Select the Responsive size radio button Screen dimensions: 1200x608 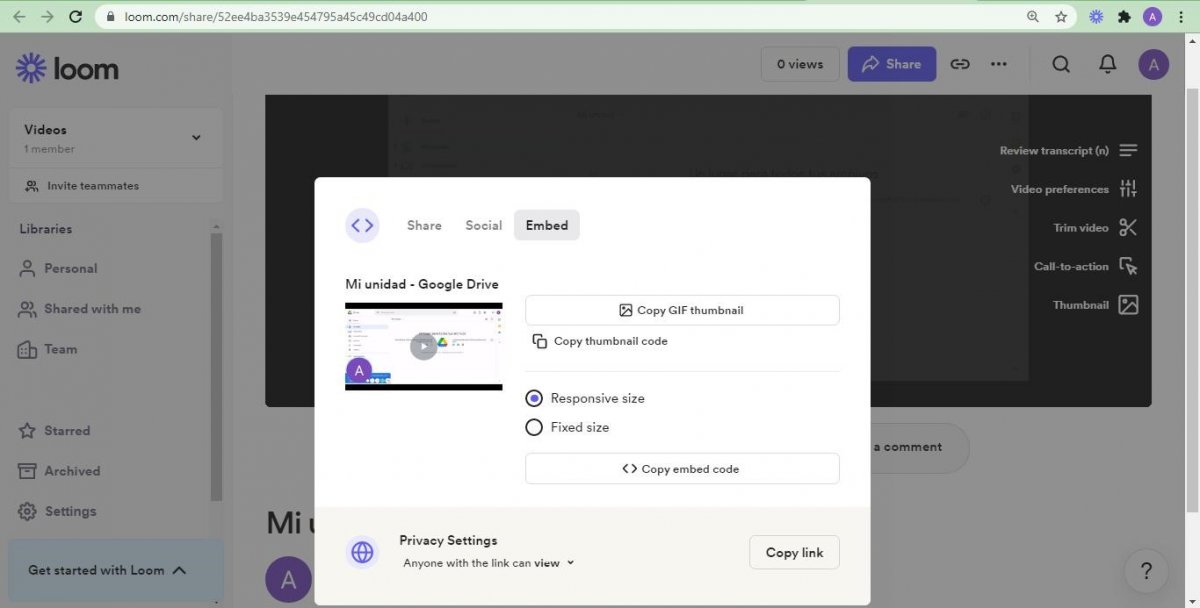coord(534,398)
